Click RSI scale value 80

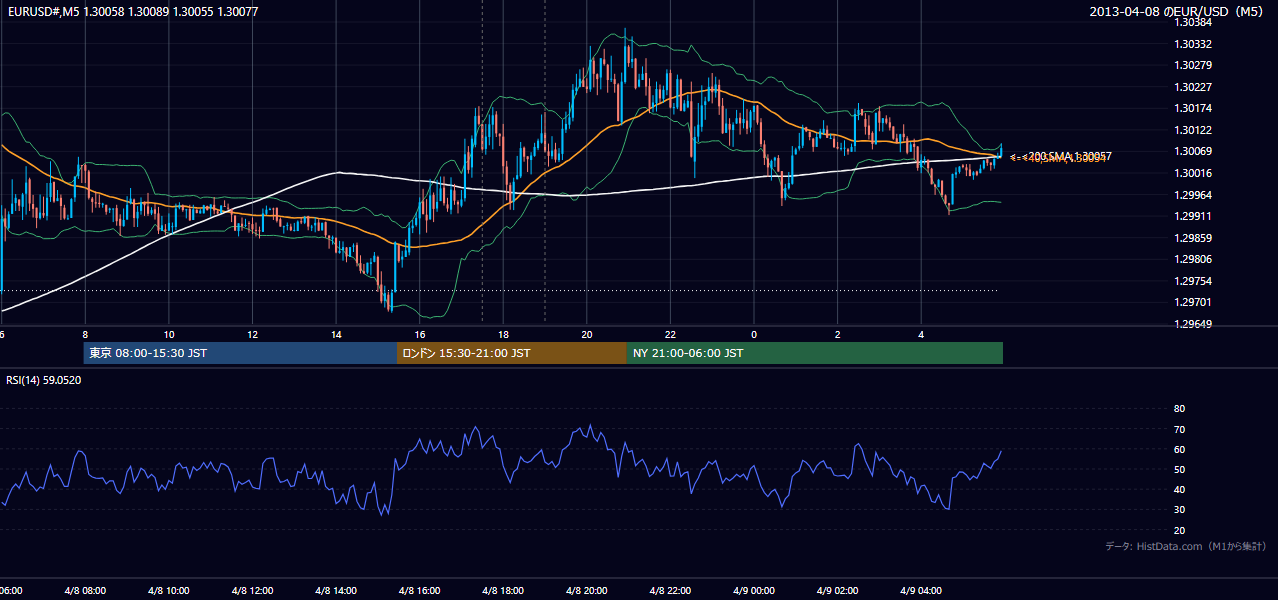[1179, 409]
